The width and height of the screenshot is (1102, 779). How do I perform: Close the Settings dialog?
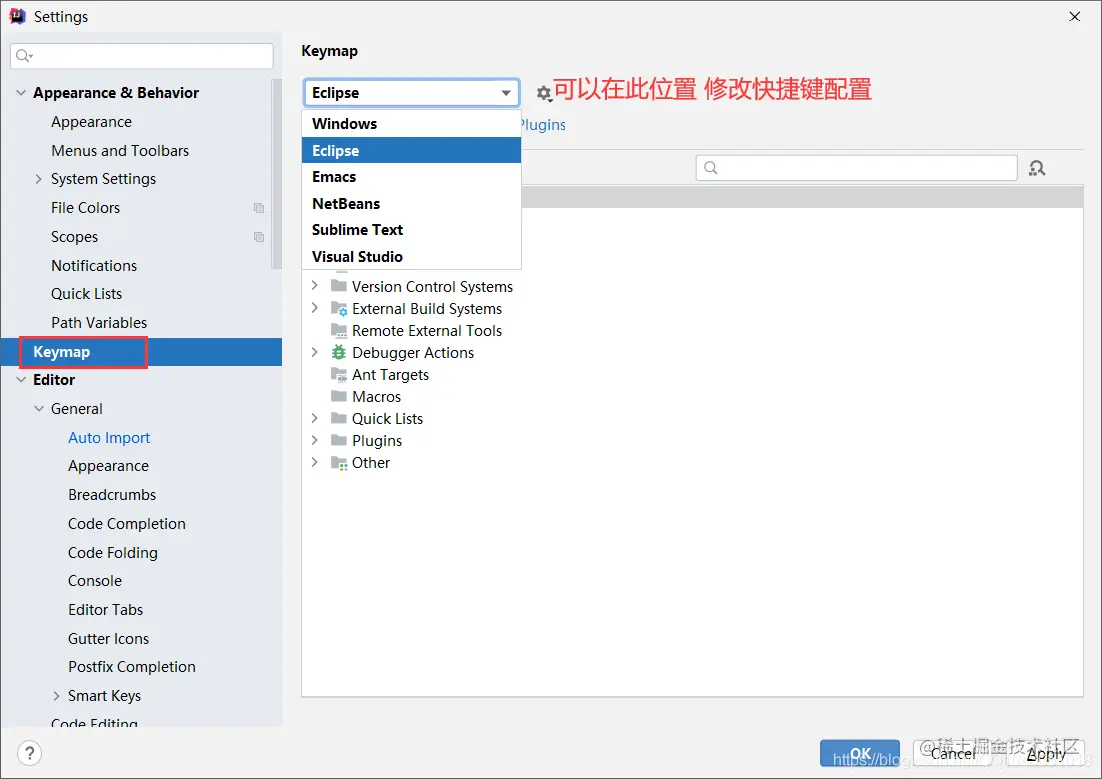click(x=1075, y=16)
